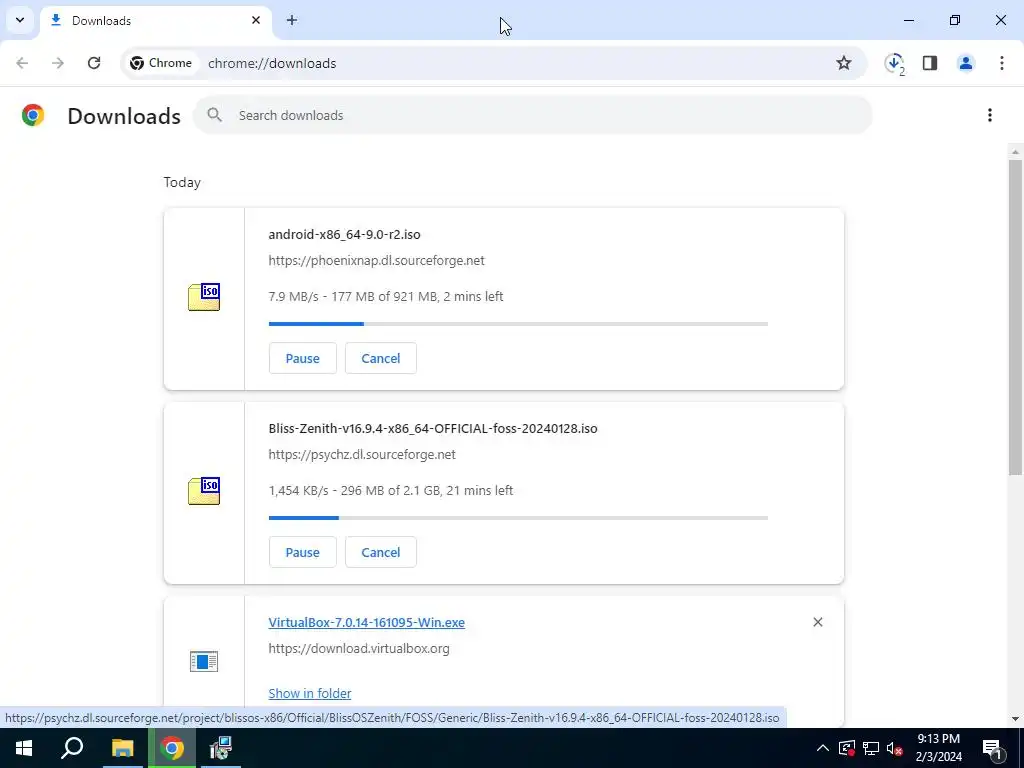Open Chrome's three-dot main menu
The width and height of the screenshot is (1024, 768).
click(1002, 63)
